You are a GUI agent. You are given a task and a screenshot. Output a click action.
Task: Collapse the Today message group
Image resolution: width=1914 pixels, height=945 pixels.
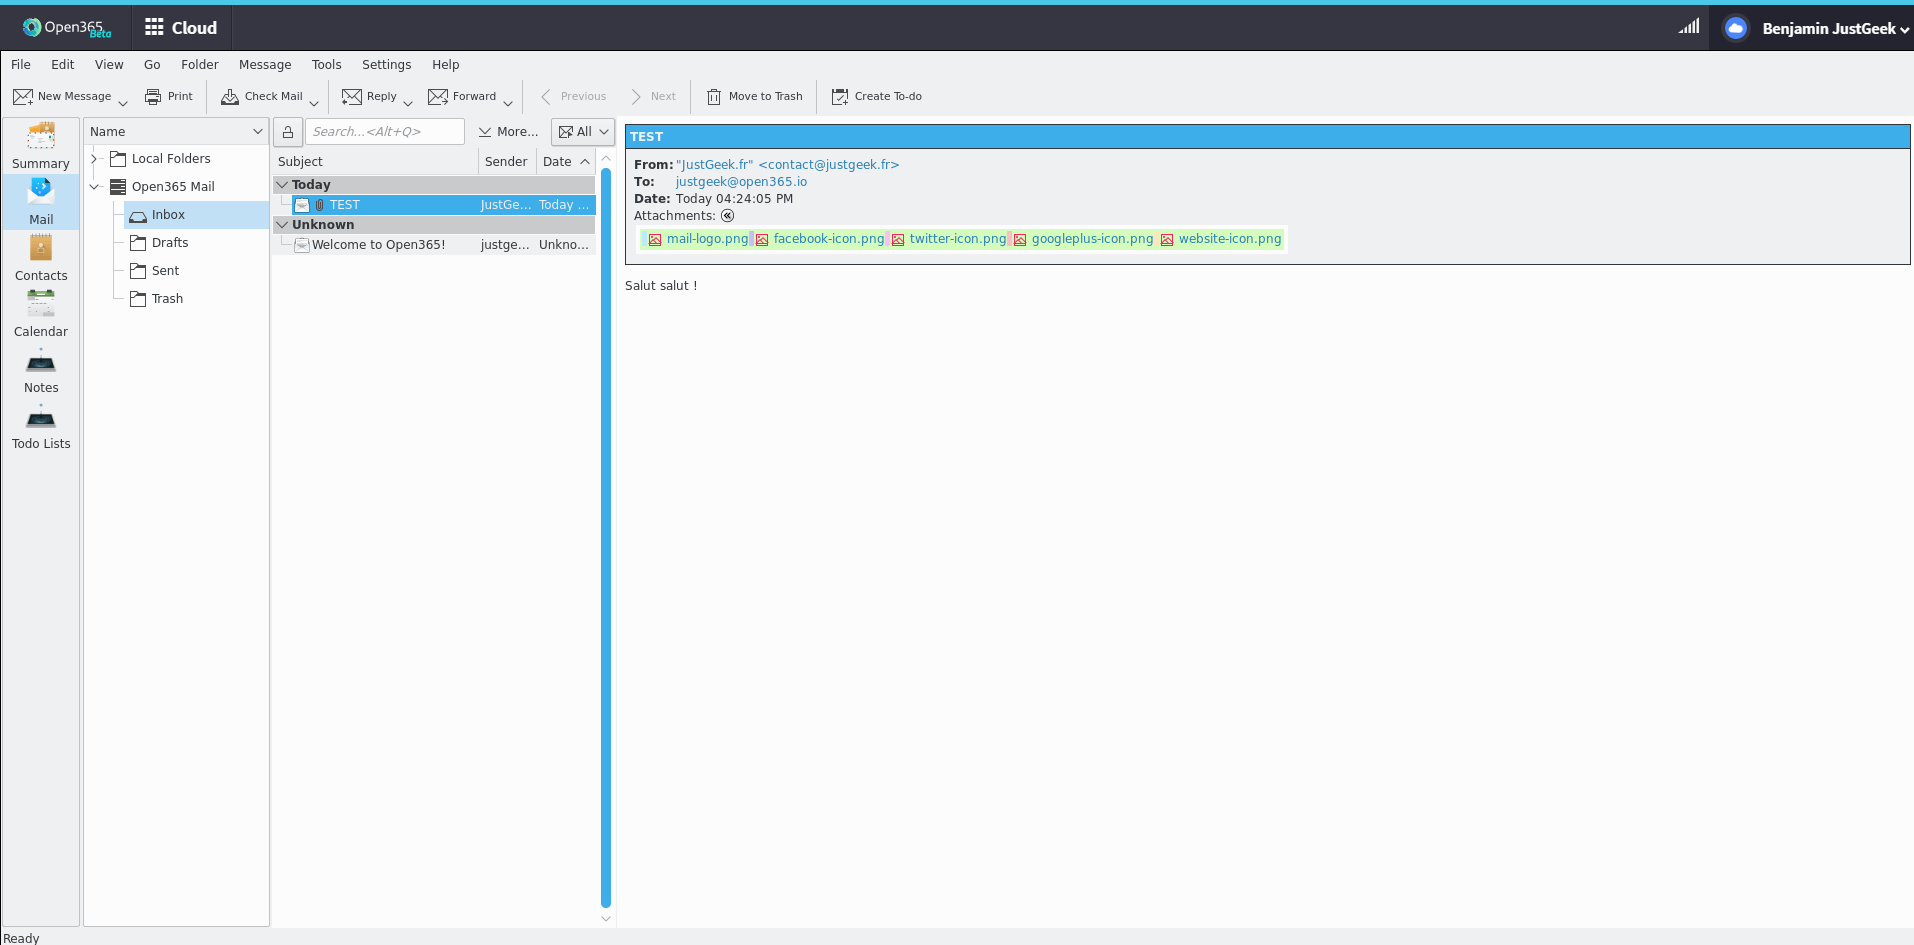click(283, 185)
